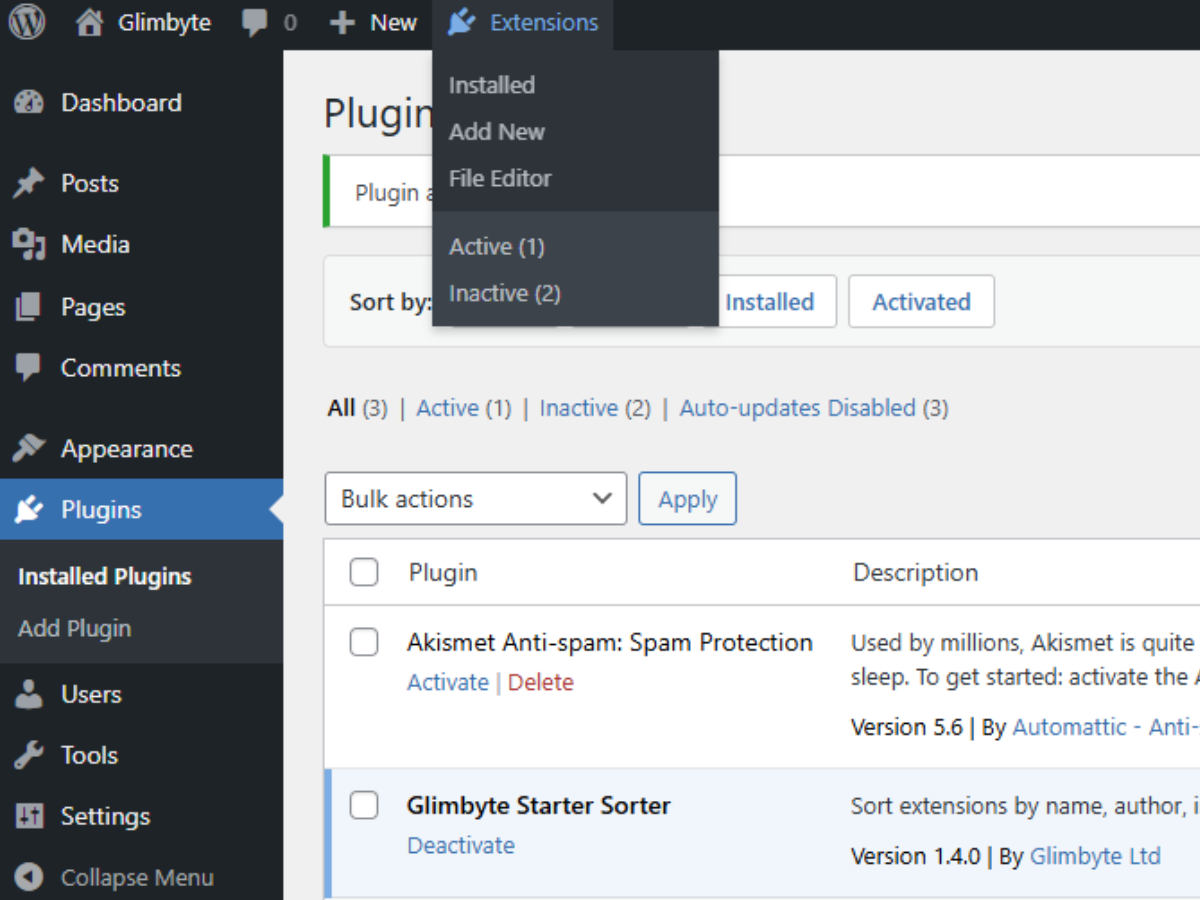Check the Akismet Anti-spam checkbox
Viewport: 1200px width, 900px height.
pos(364,642)
